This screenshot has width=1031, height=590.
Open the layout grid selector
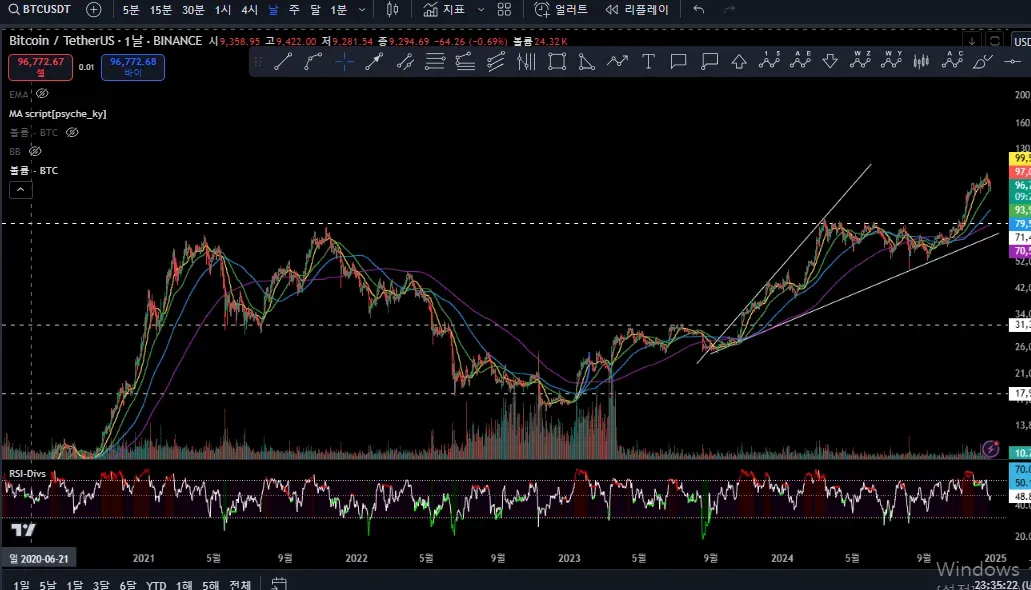tap(504, 9)
